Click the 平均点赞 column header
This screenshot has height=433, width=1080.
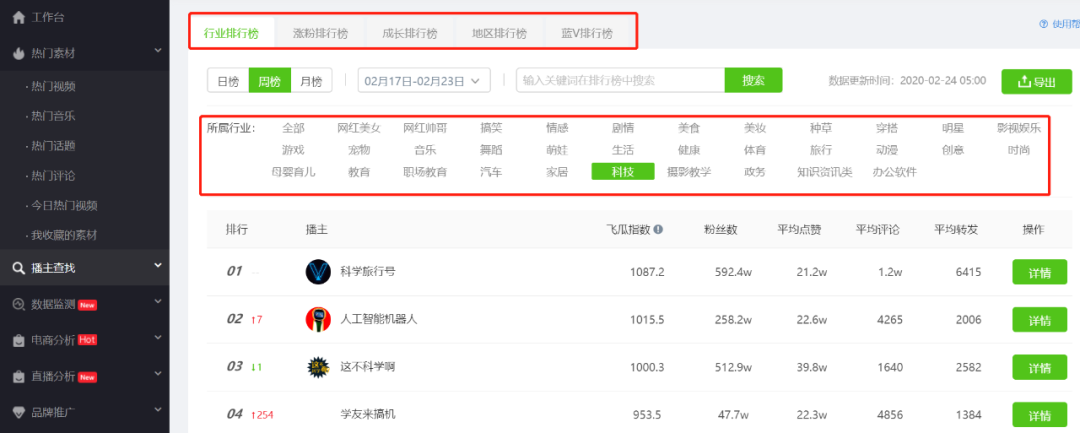tap(799, 230)
